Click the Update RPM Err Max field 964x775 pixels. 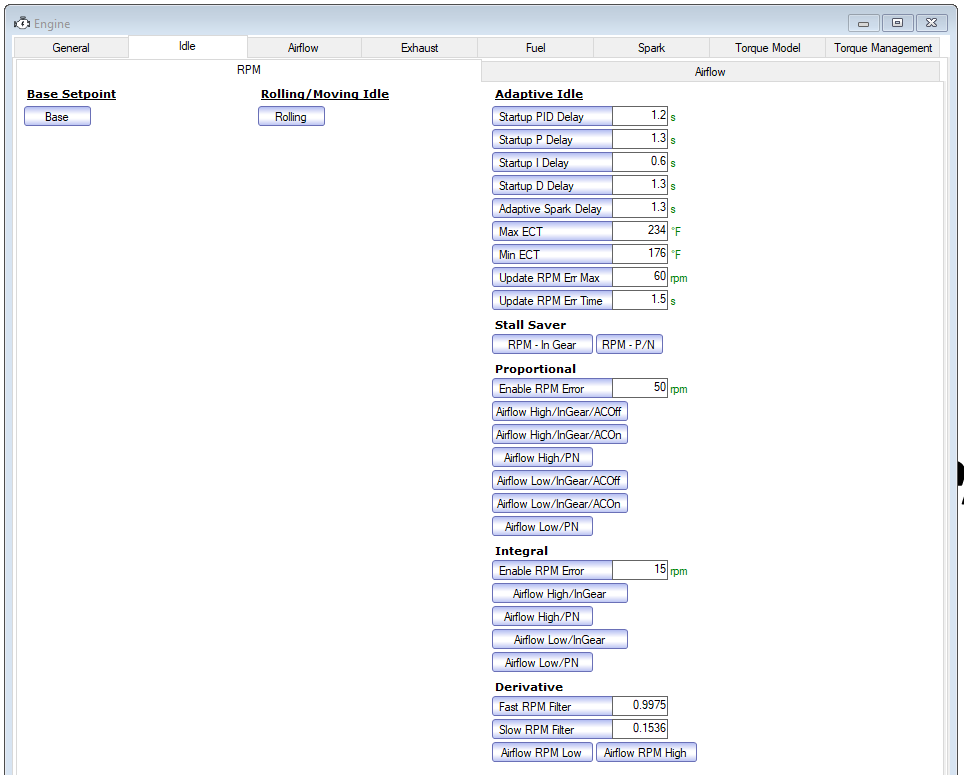640,277
